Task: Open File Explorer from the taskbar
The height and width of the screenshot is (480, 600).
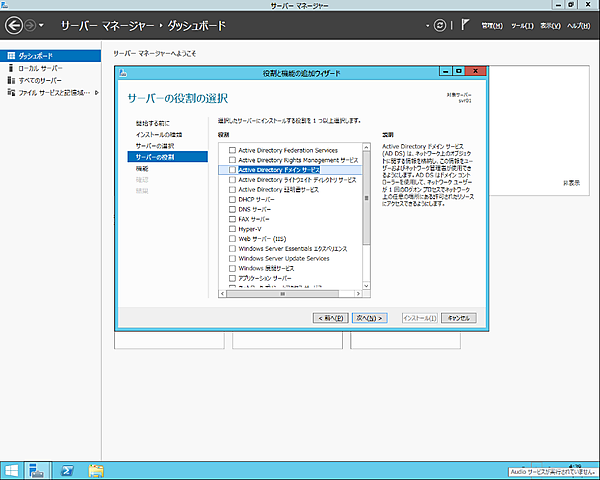Action: coord(96,470)
